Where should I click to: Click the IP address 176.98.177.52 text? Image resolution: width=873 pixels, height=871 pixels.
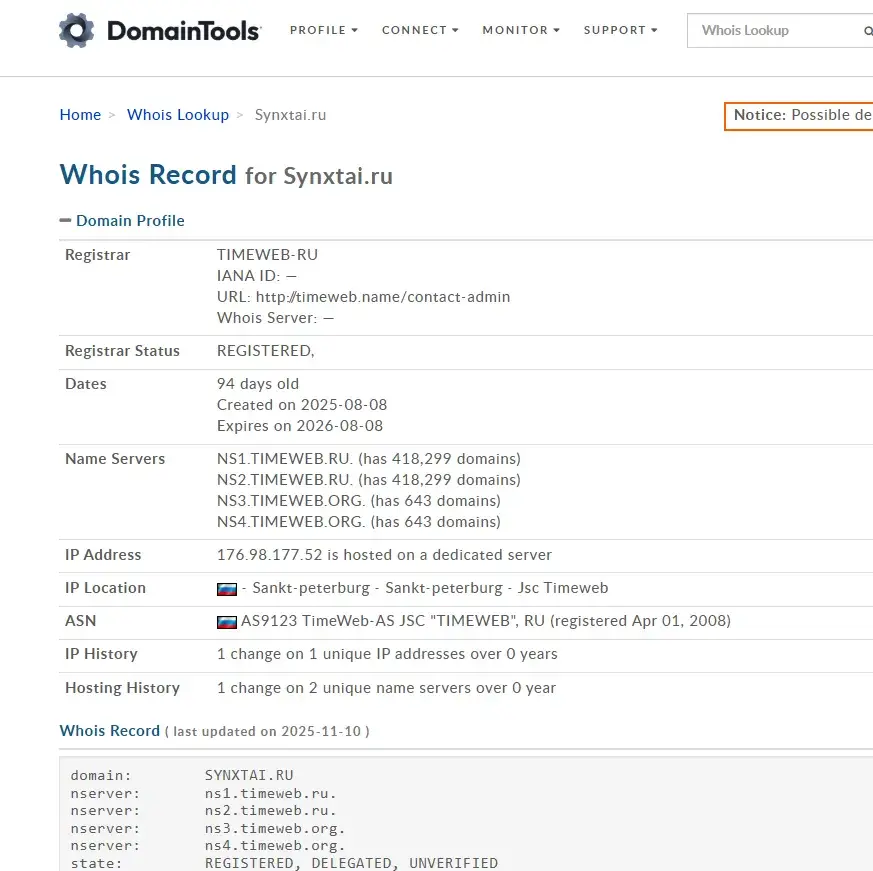tap(269, 555)
